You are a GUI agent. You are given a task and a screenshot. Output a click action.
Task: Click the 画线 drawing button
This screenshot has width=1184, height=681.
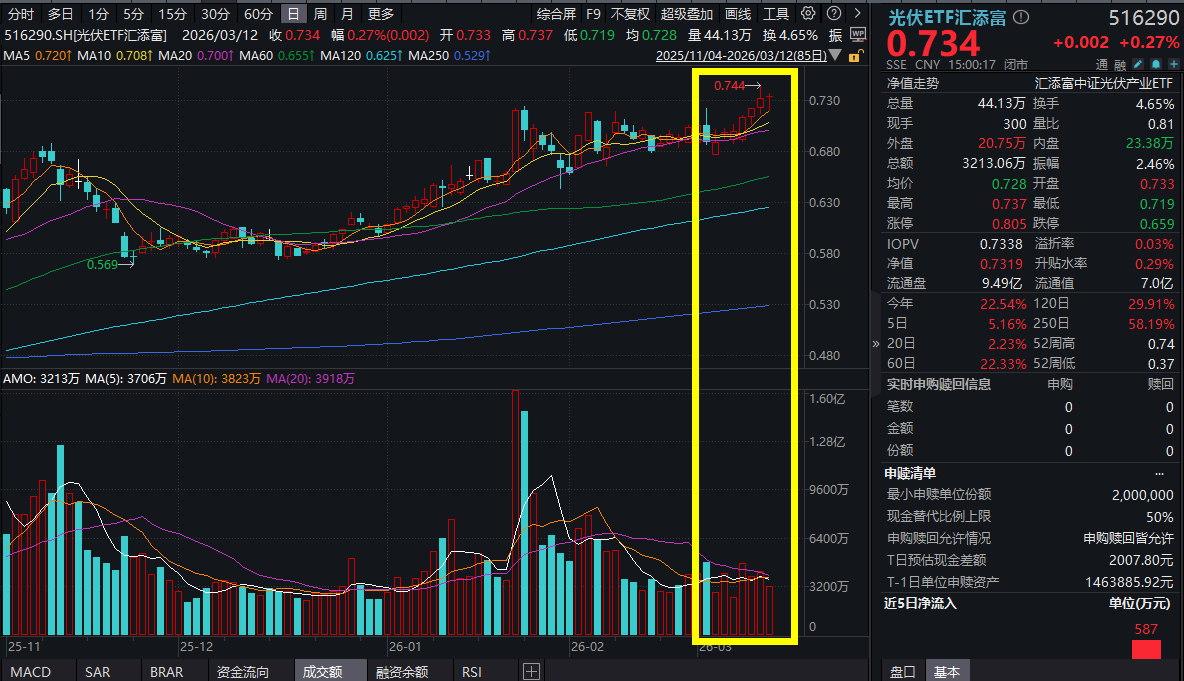coord(738,14)
